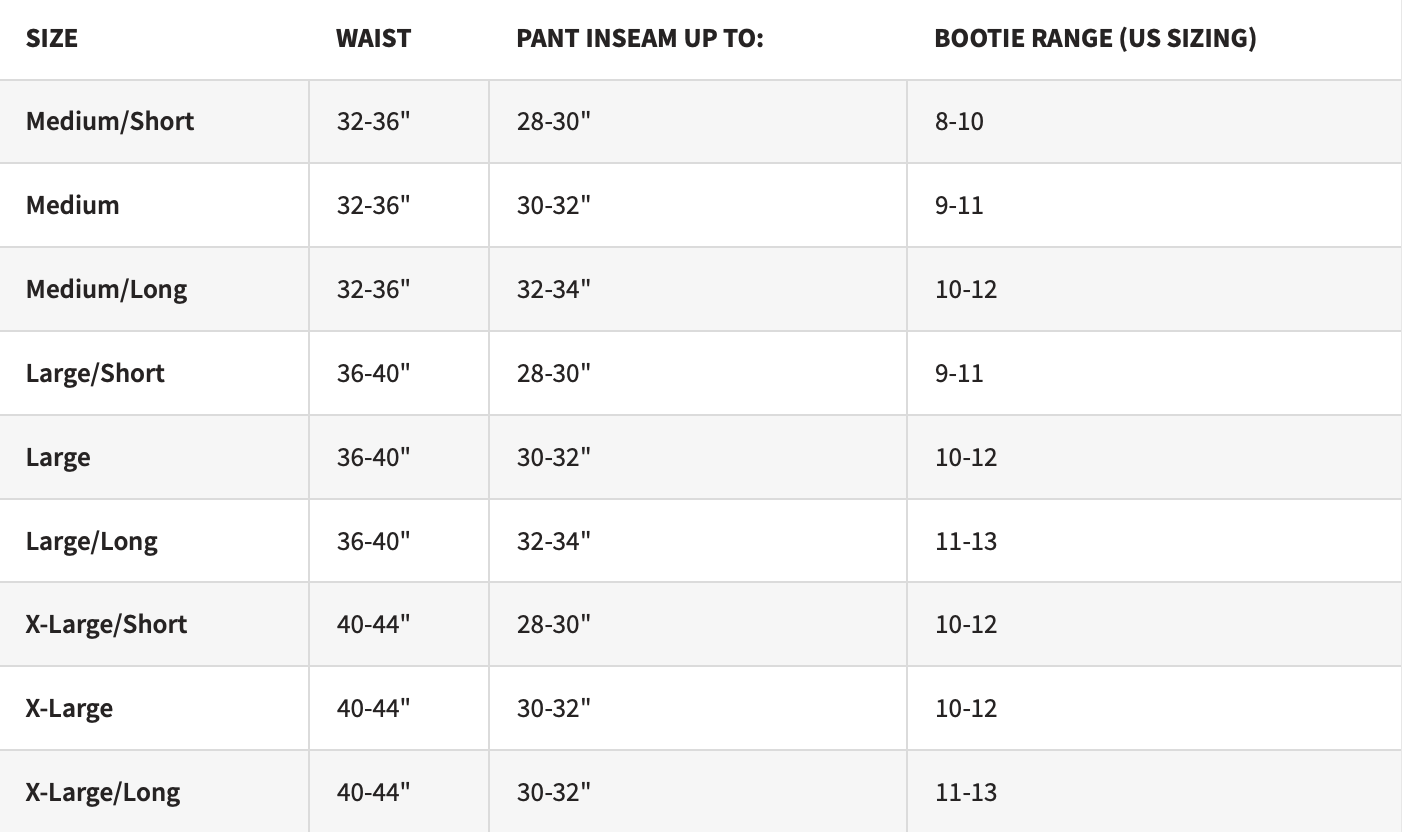
Task: Select the X-Large/Short size label
Action: 106,624
